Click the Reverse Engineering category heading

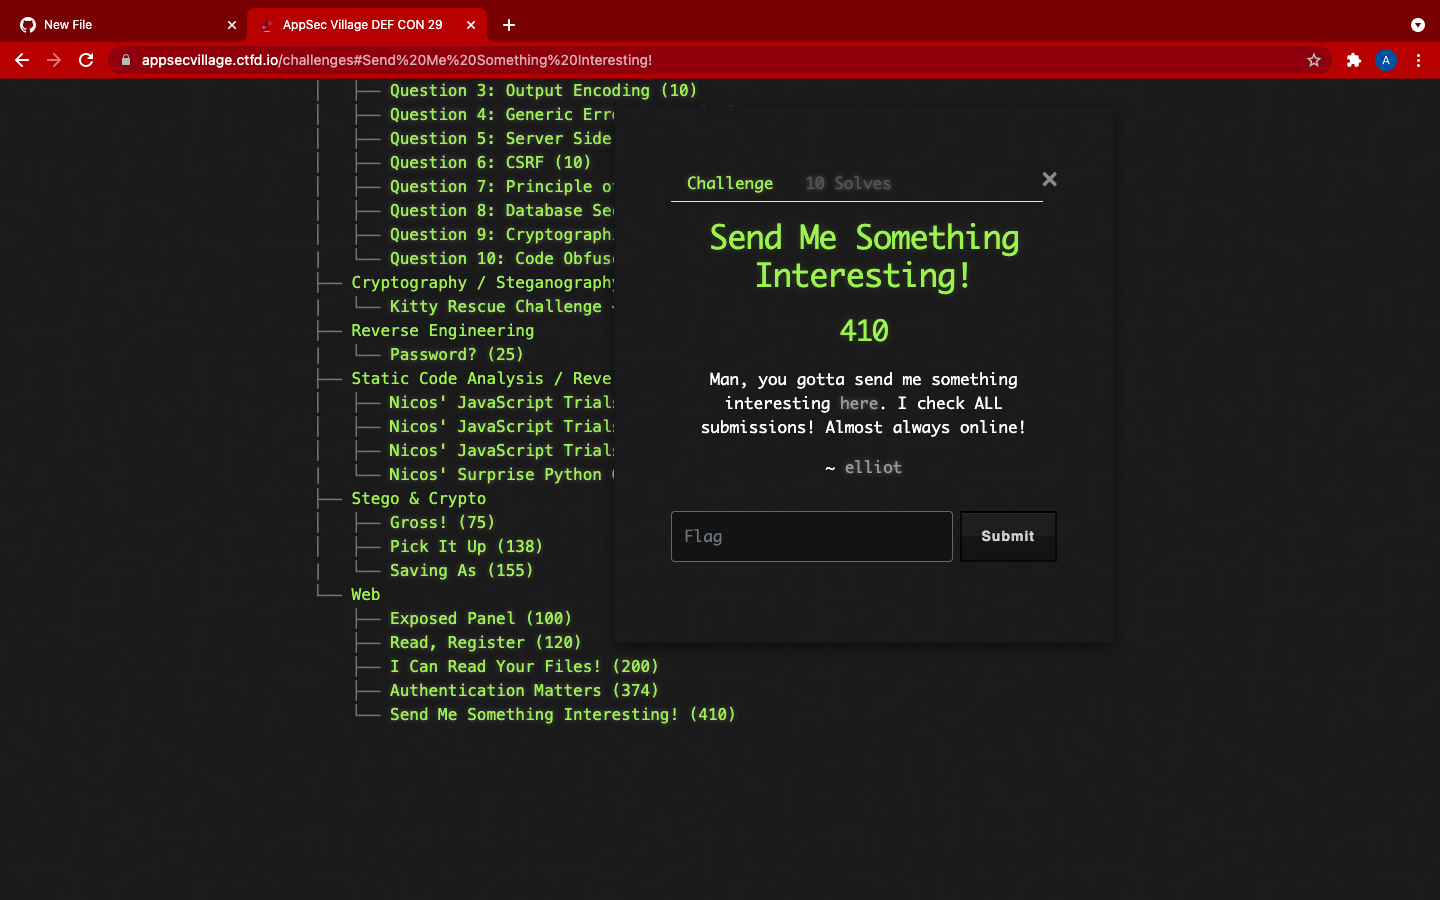[x=442, y=330]
